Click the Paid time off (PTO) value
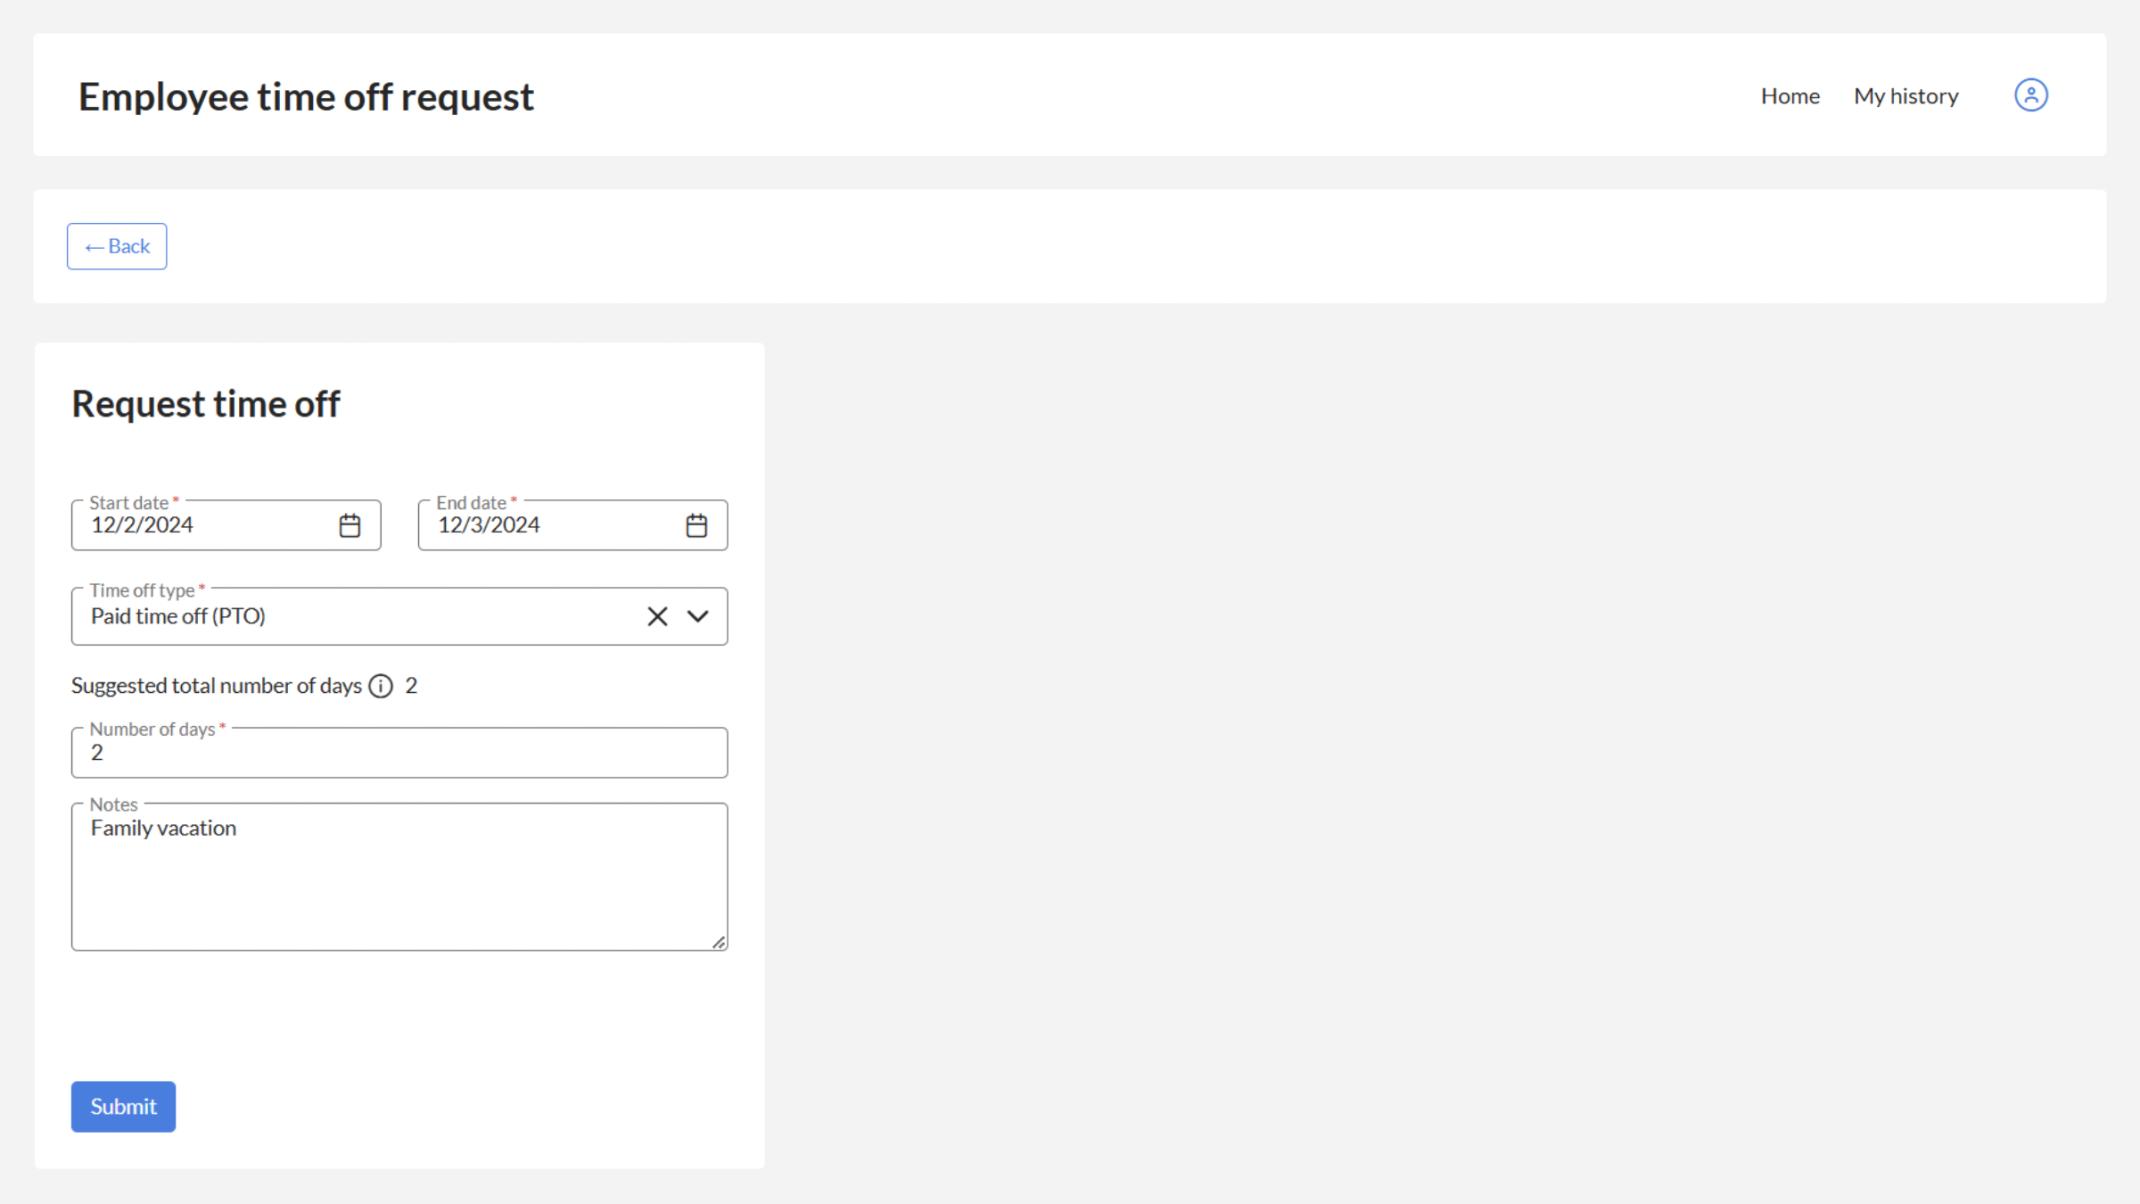 pos(178,616)
